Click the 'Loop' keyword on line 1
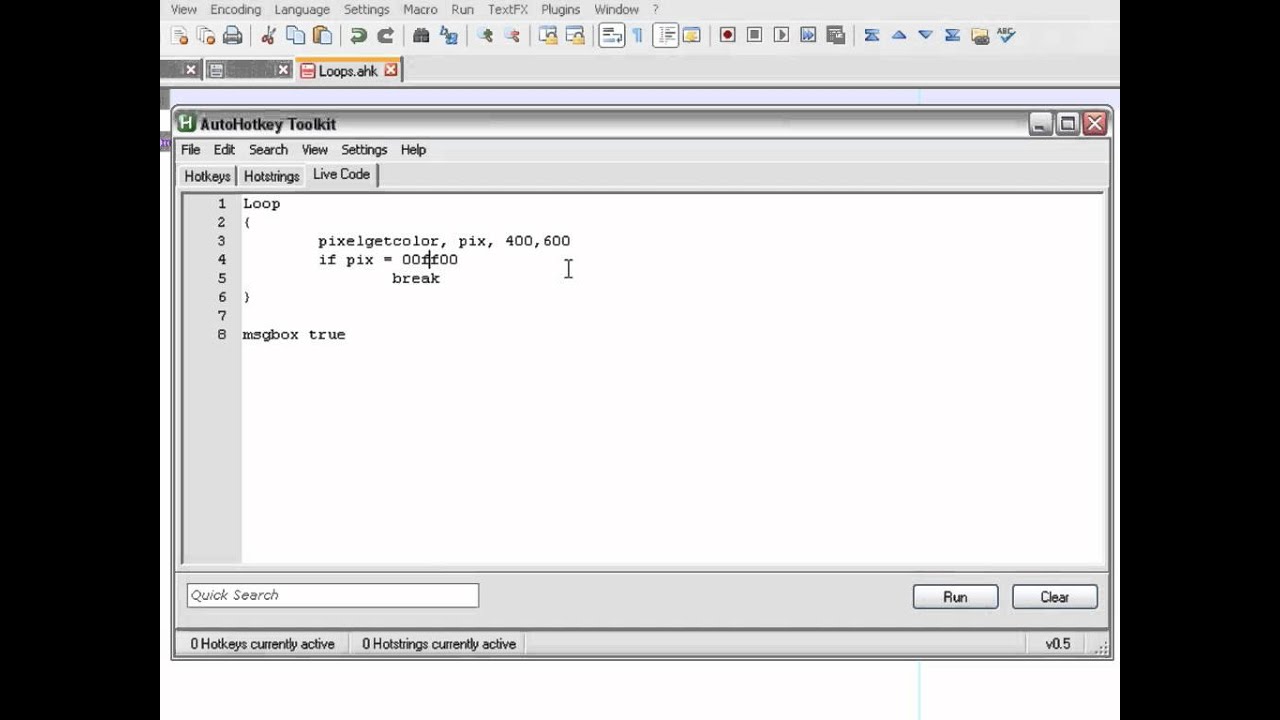The image size is (1280, 720). click(x=262, y=204)
